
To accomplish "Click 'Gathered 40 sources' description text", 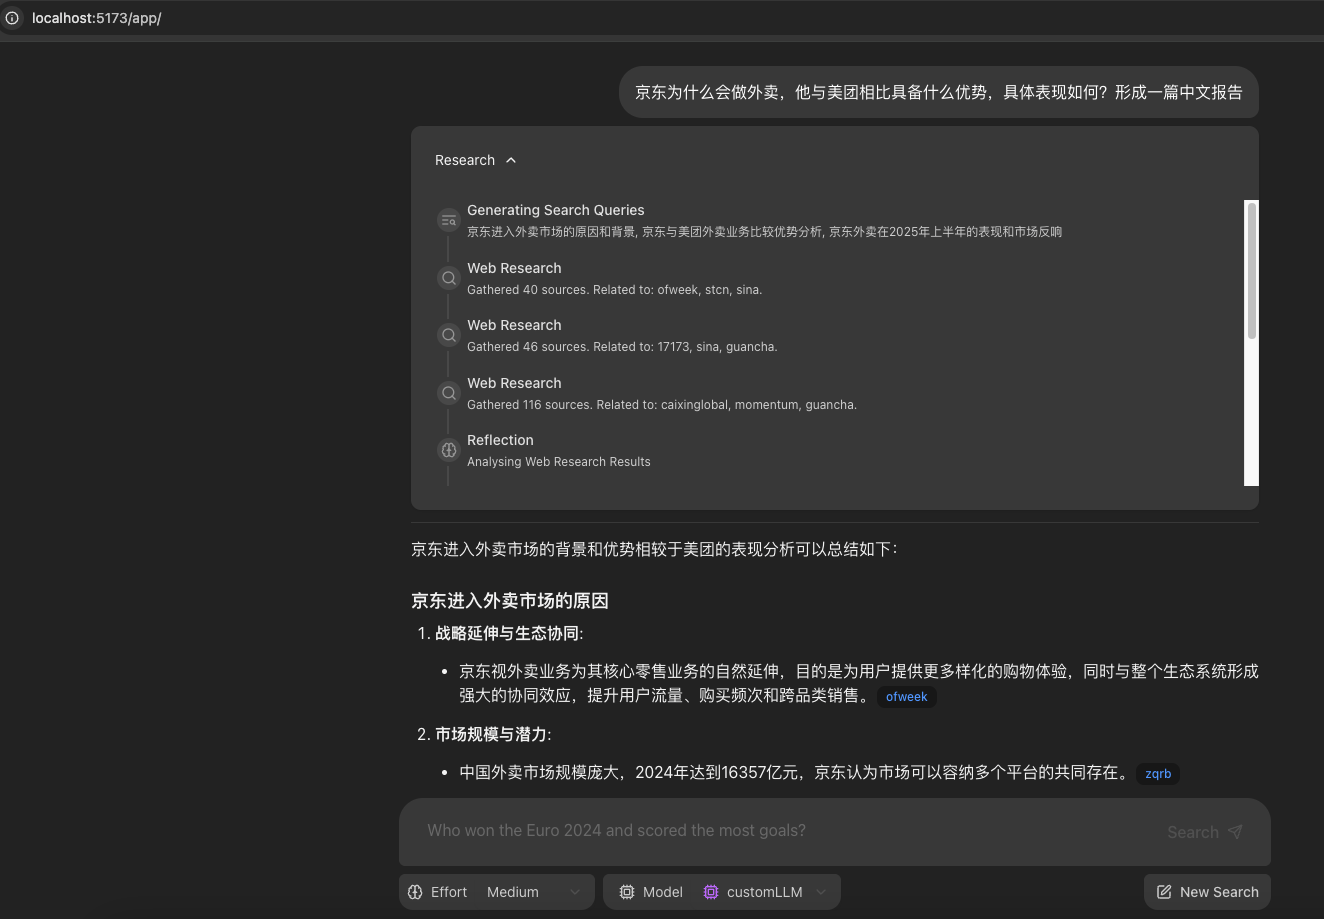I will (615, 290).
